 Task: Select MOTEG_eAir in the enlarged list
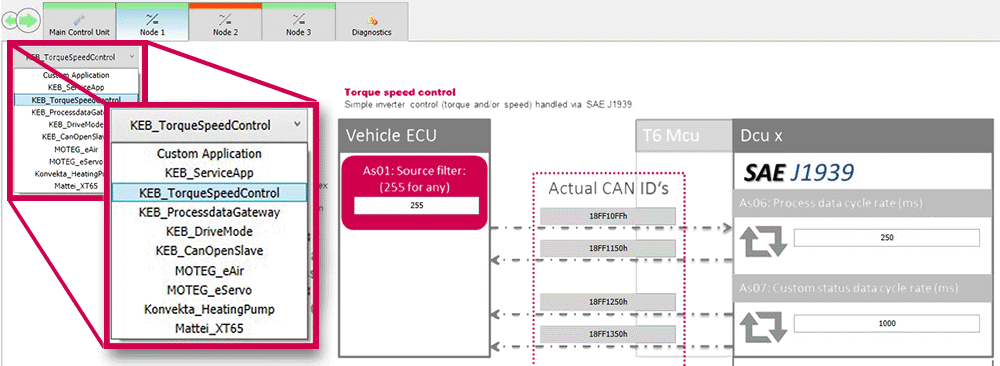click(209, 270)
